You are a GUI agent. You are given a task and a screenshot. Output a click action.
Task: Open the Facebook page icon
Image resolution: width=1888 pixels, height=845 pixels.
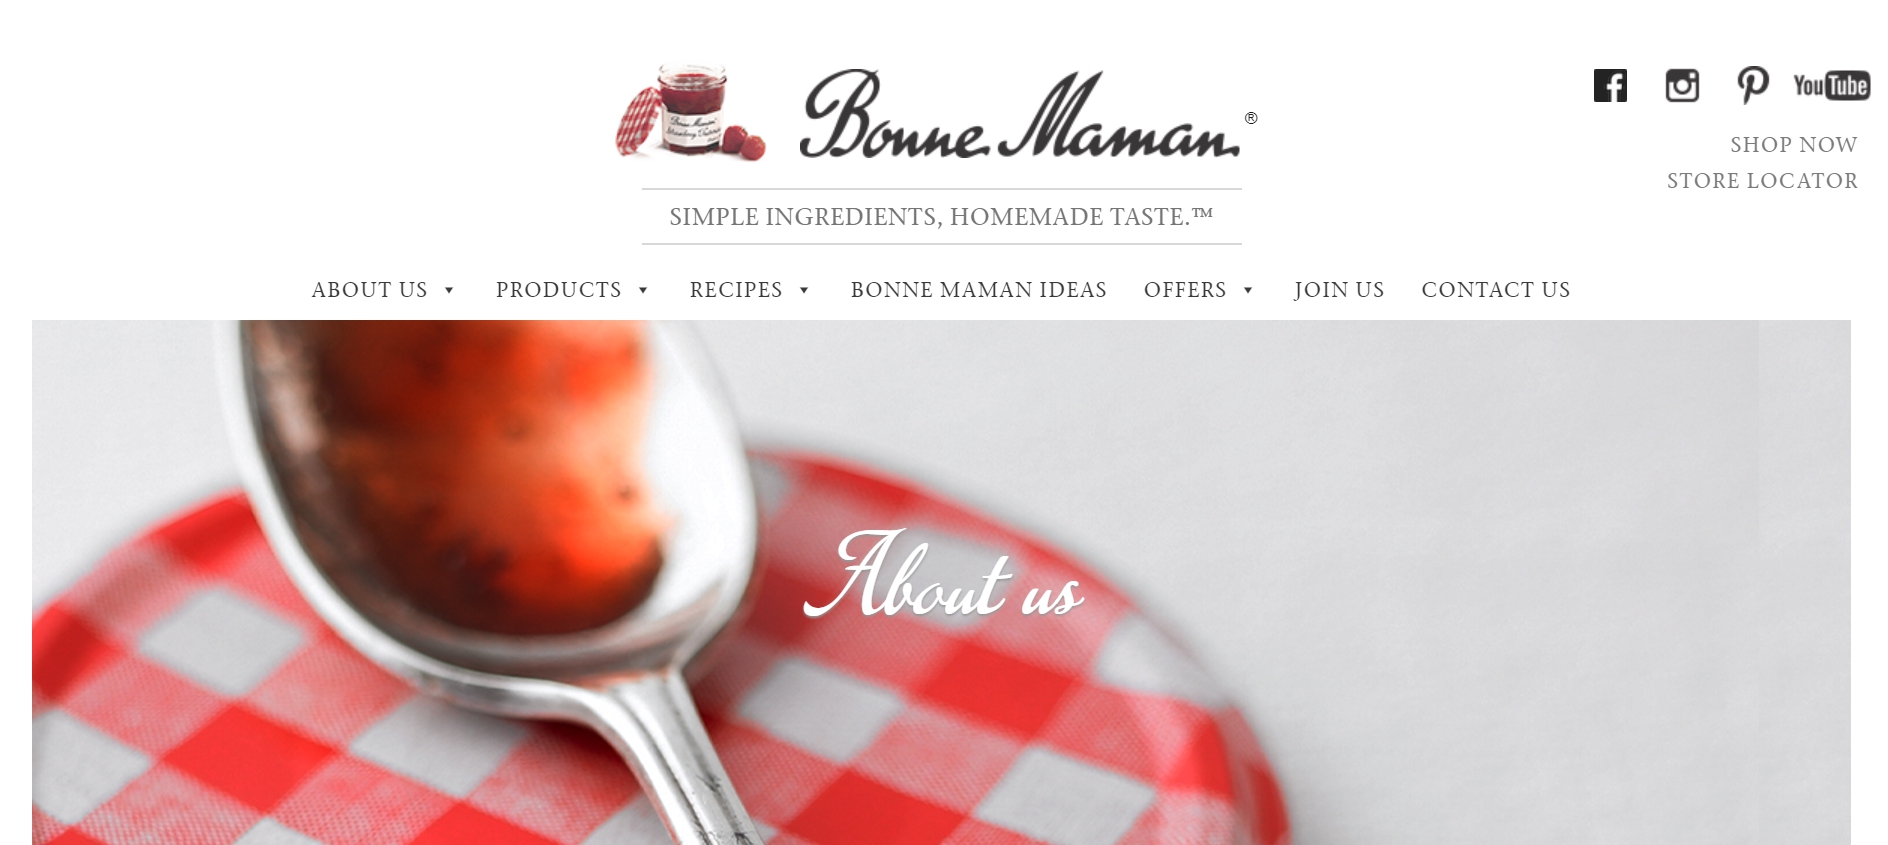pyautogui.click(x=1610, y=86)
